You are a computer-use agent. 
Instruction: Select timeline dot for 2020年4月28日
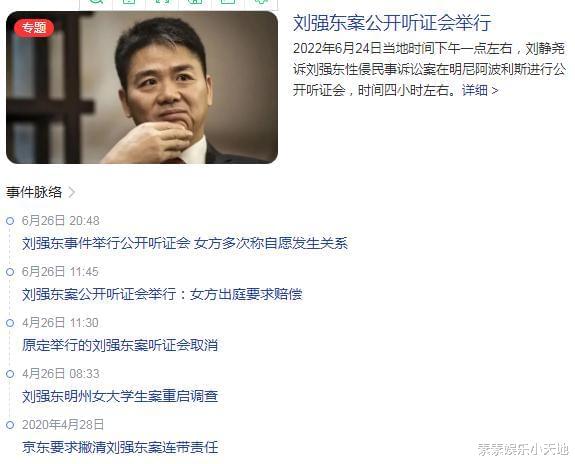point(10,425)
